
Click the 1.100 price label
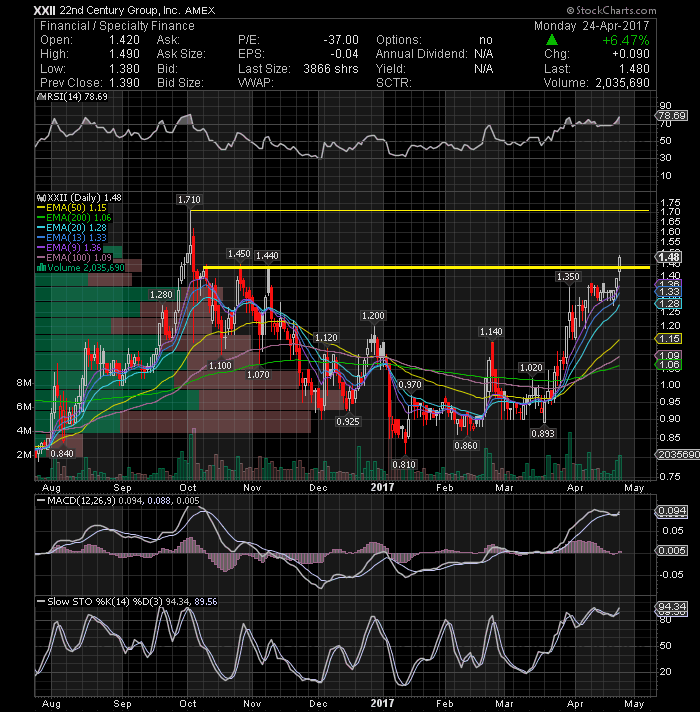coord(220,366)
